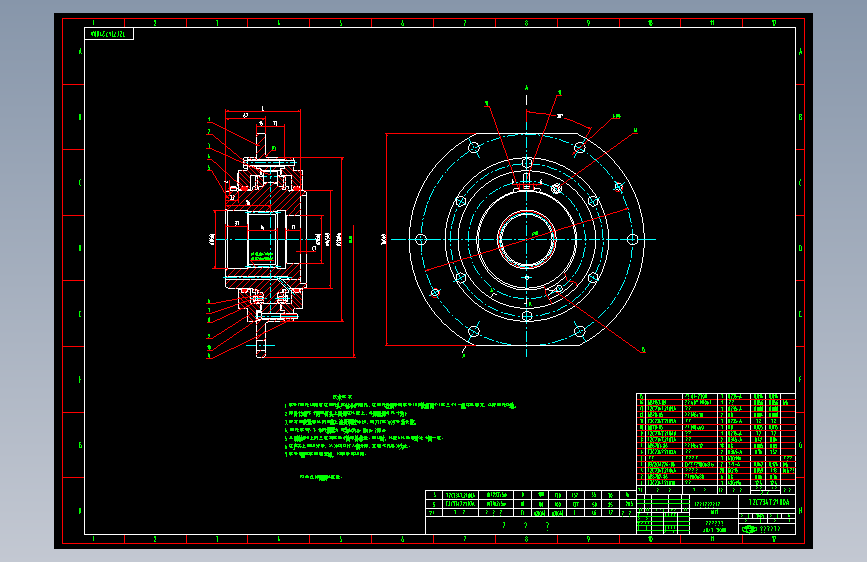Click the leftmost flange hole on the horizontal centerline

coord(421,240)
